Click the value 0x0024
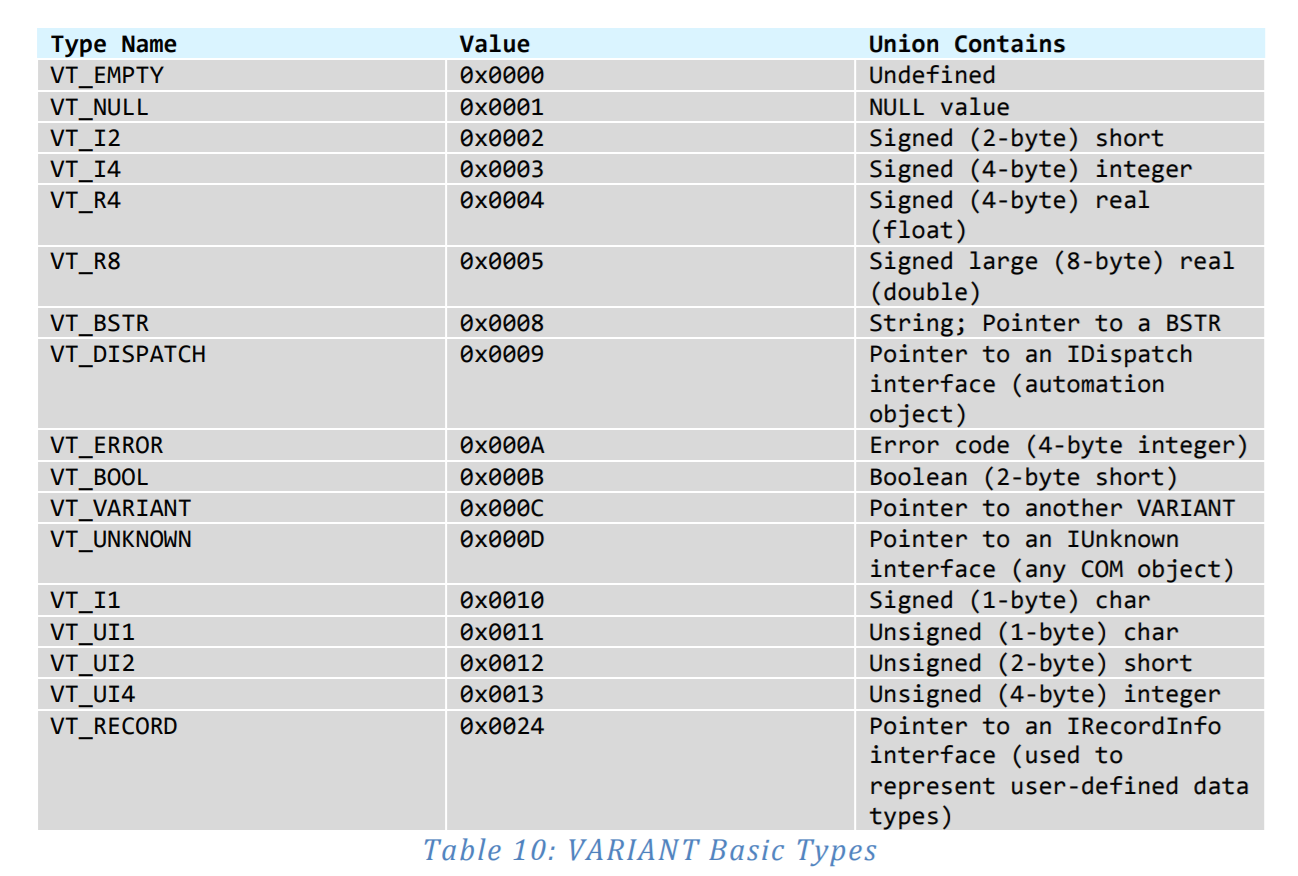1298x876 pixels. [x=502, y=725]
